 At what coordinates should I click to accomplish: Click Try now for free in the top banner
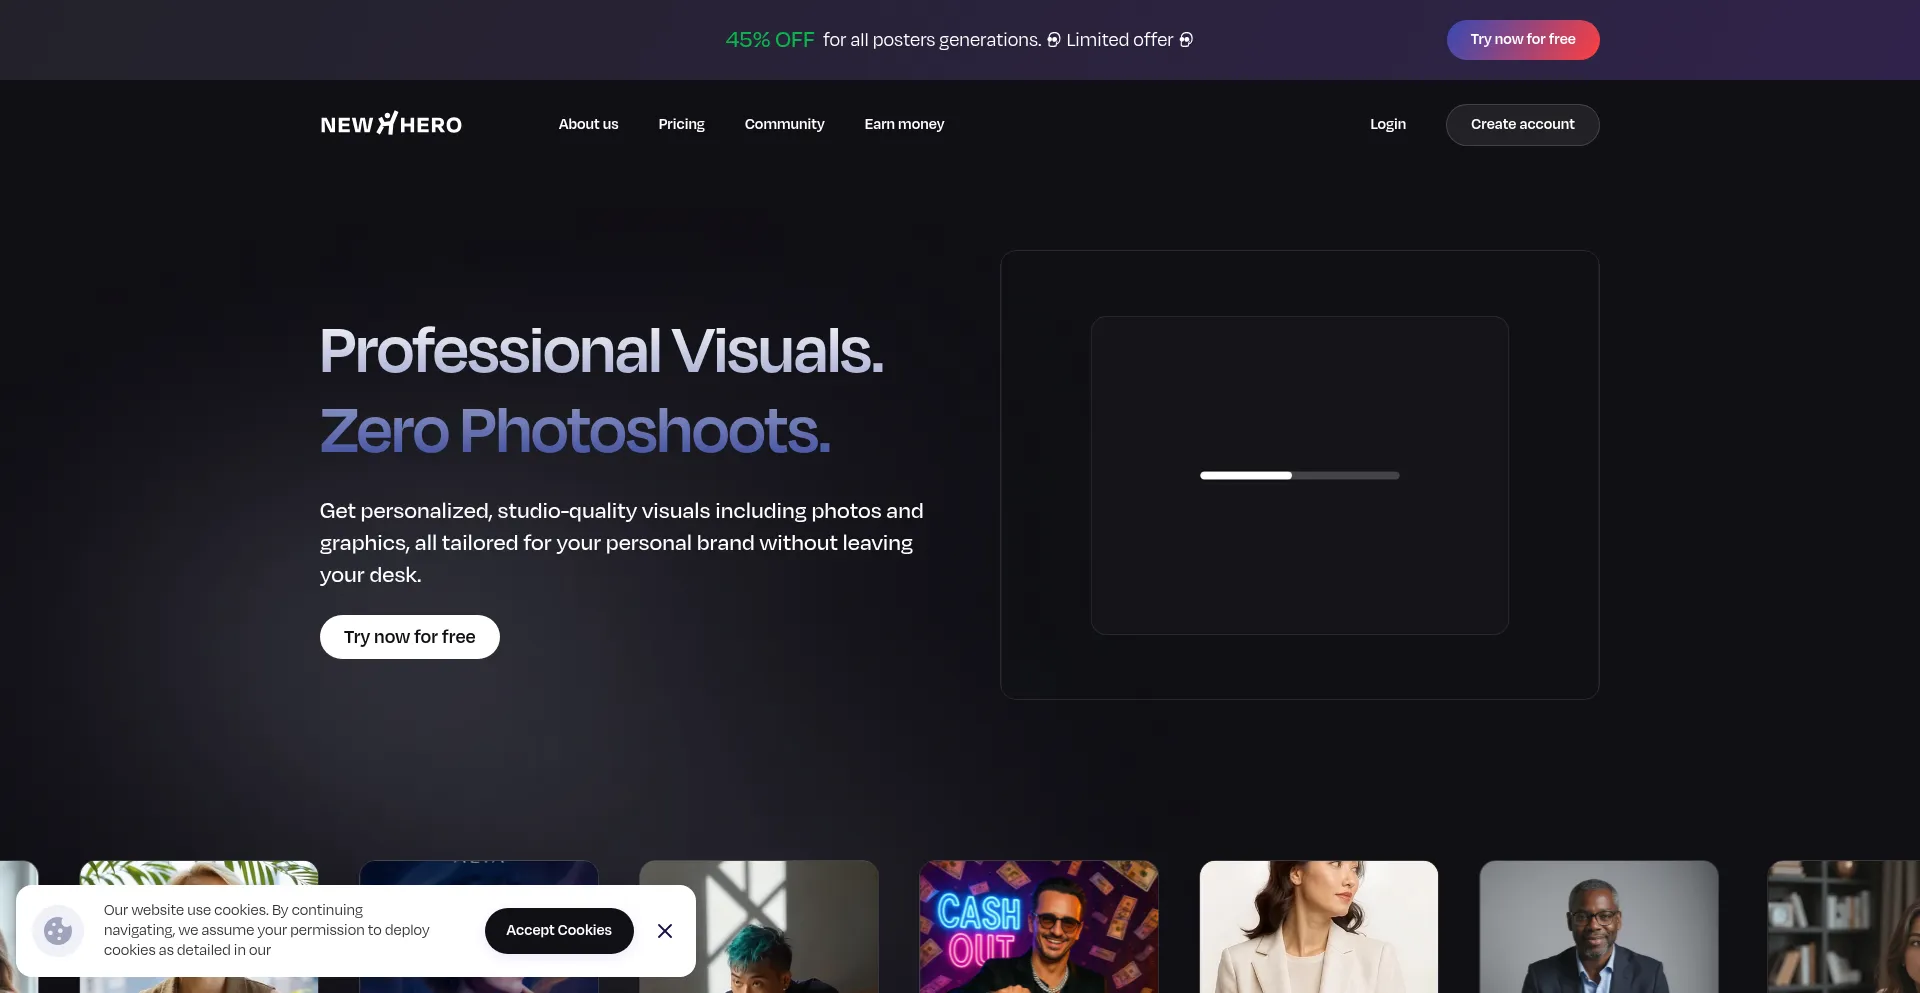point(1523,39)
